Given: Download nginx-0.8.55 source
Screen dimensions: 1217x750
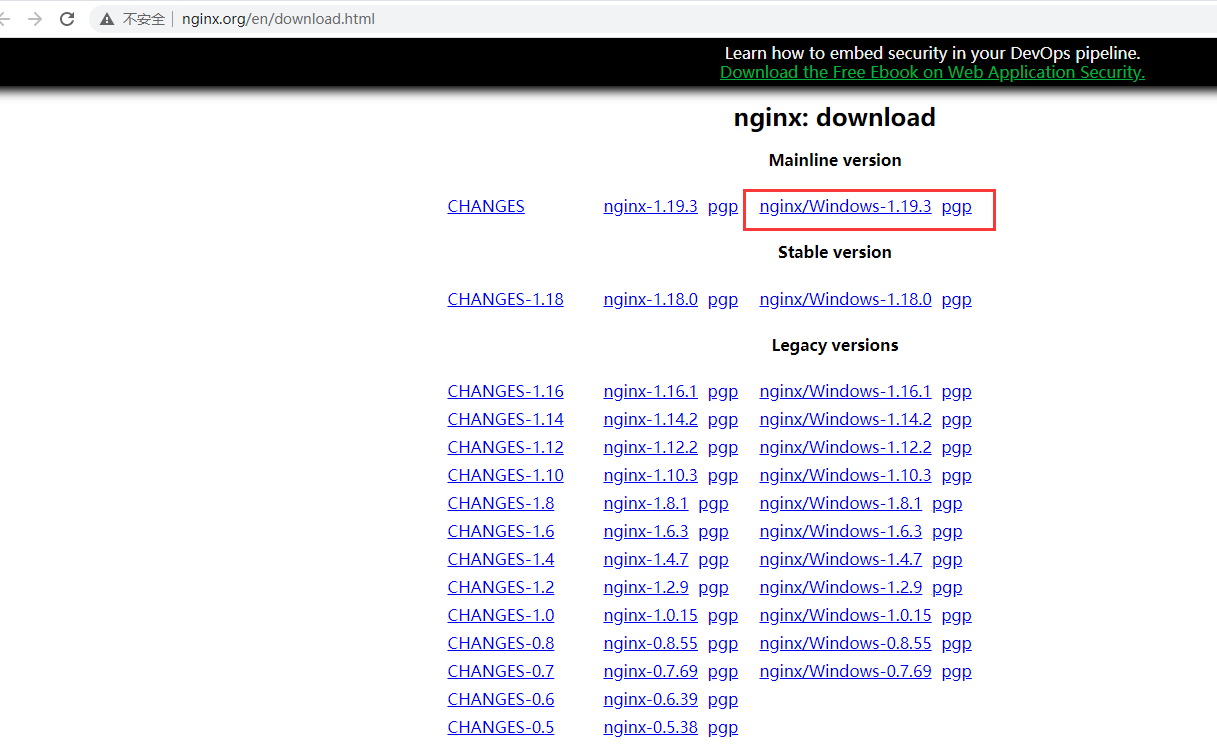Looking at the screenshot, I should pyautogui.click(x=650, y=643).
